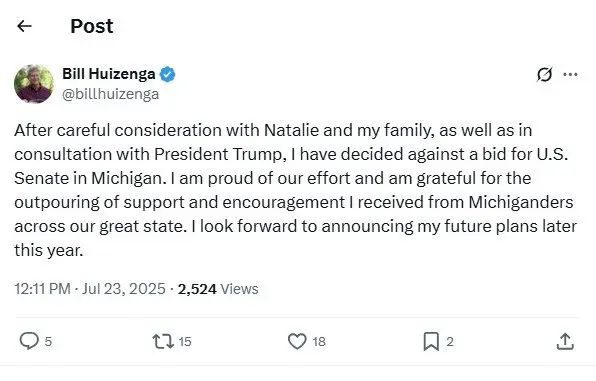
Task: Click the reply count of 5
Action: click(x=48, y=341)
